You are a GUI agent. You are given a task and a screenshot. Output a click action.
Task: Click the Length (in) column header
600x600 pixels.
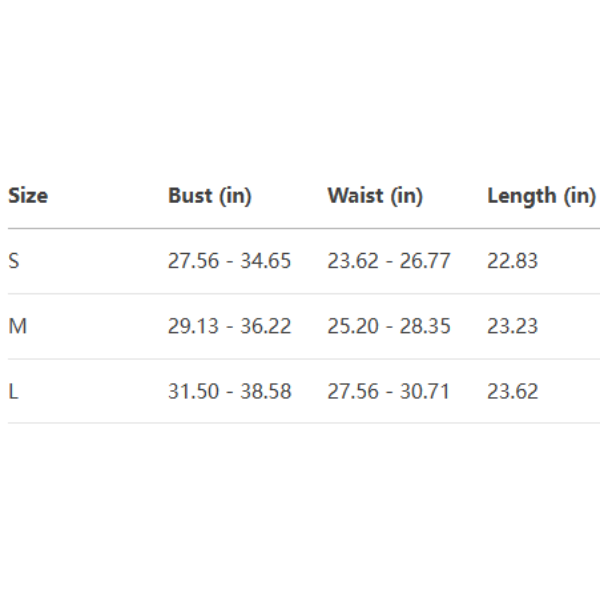(541, 196)
